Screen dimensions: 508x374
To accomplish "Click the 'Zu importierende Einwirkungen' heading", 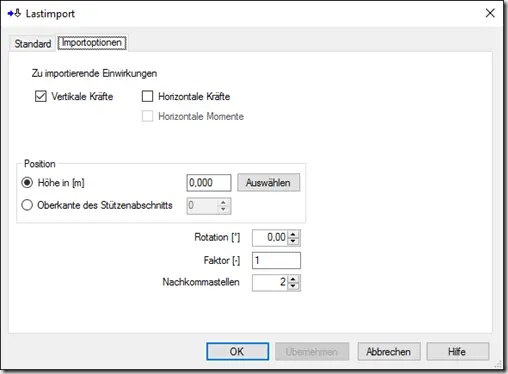I will (94, 73).
